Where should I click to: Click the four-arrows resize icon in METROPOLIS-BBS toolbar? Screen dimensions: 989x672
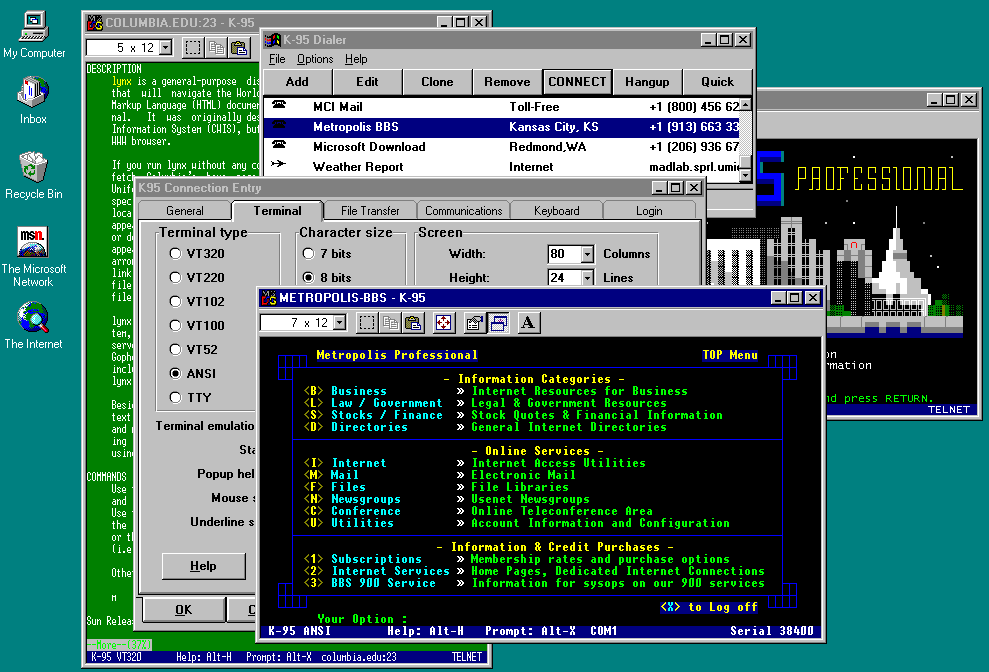pyautogui.click(x=443, y=322)
